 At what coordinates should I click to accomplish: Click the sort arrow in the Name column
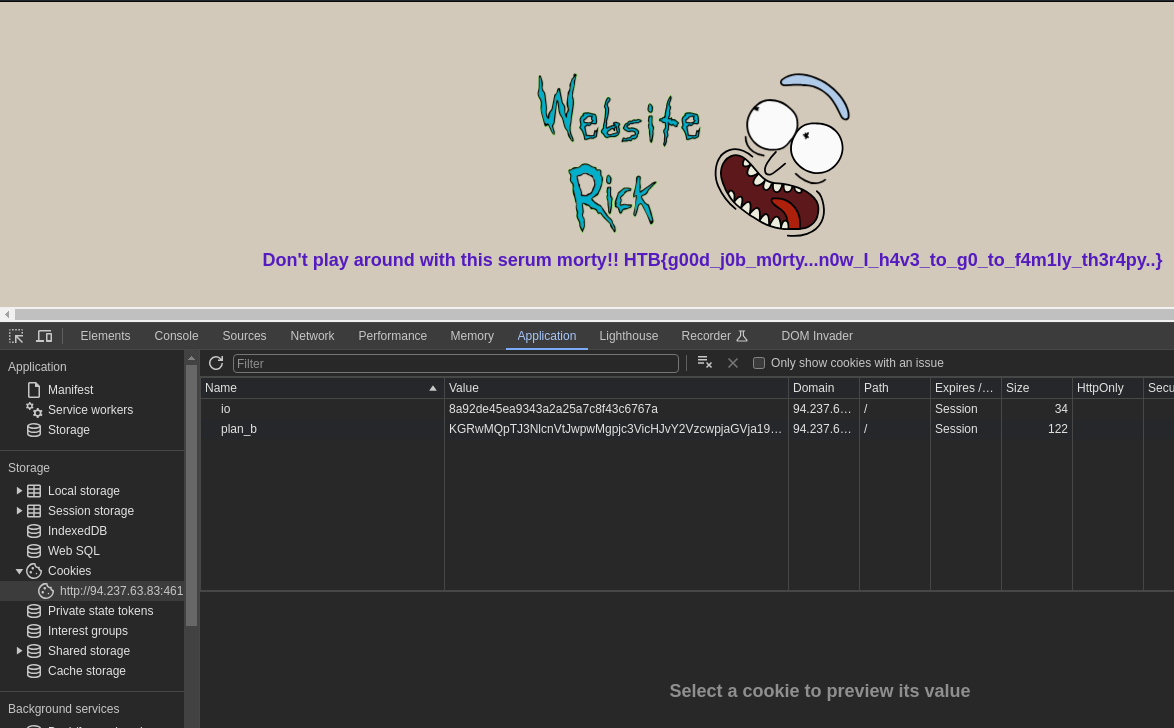click(x=433, y=388)
